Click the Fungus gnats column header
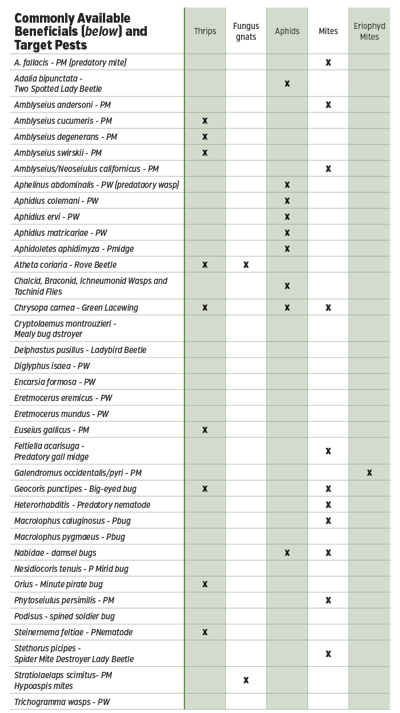Viewport: 400px width, 713px height. tap(246, 31)
